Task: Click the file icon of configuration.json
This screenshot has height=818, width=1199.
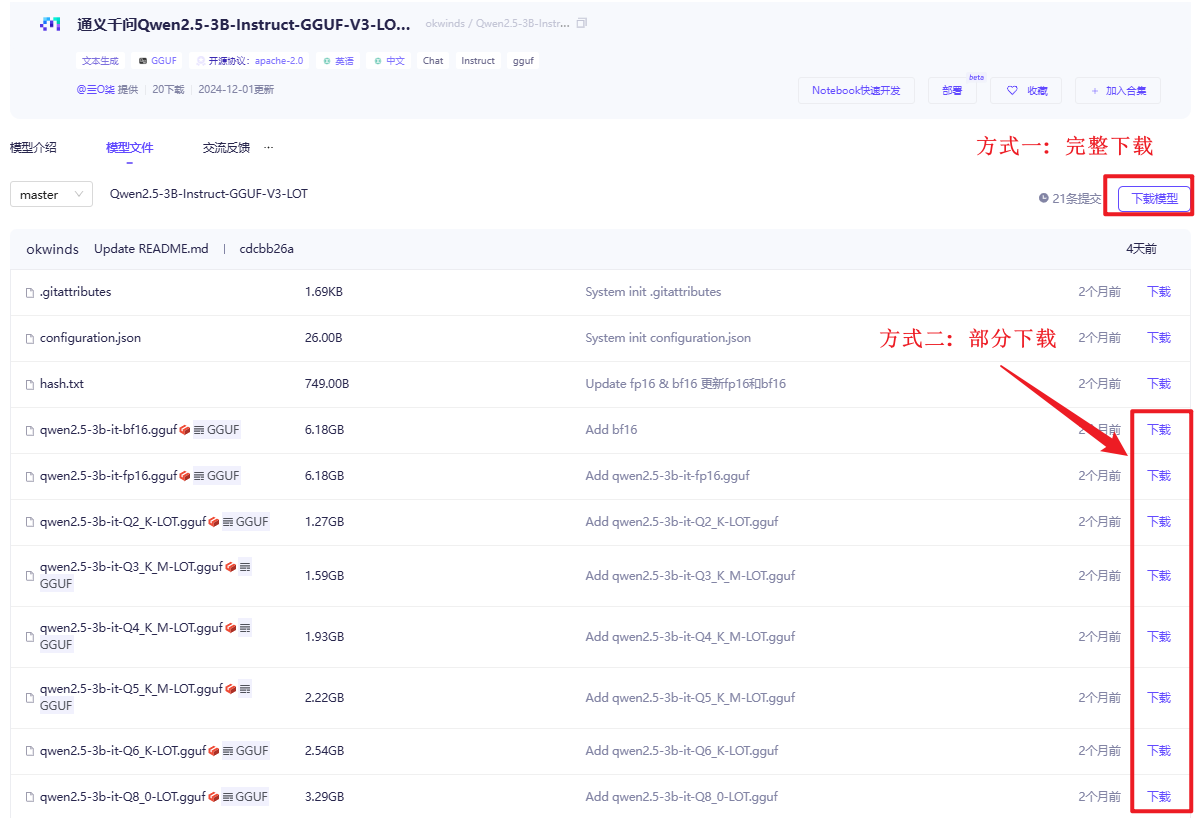Action: (30, 339)
